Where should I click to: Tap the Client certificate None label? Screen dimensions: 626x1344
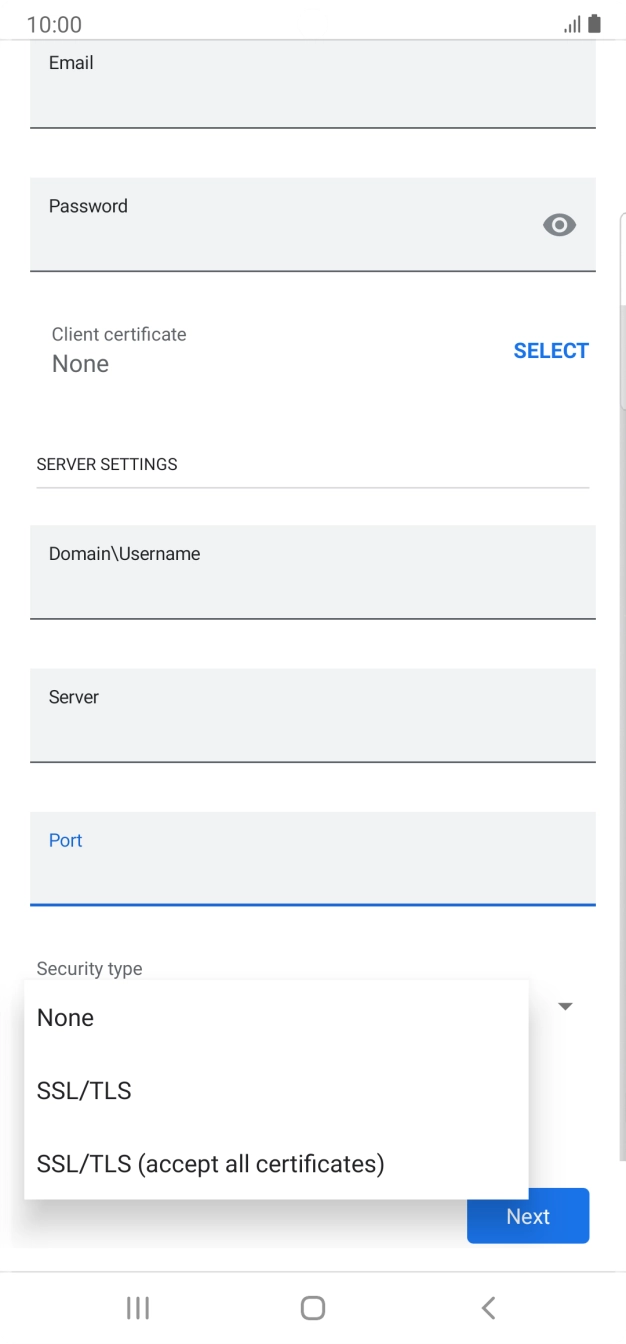79,364
